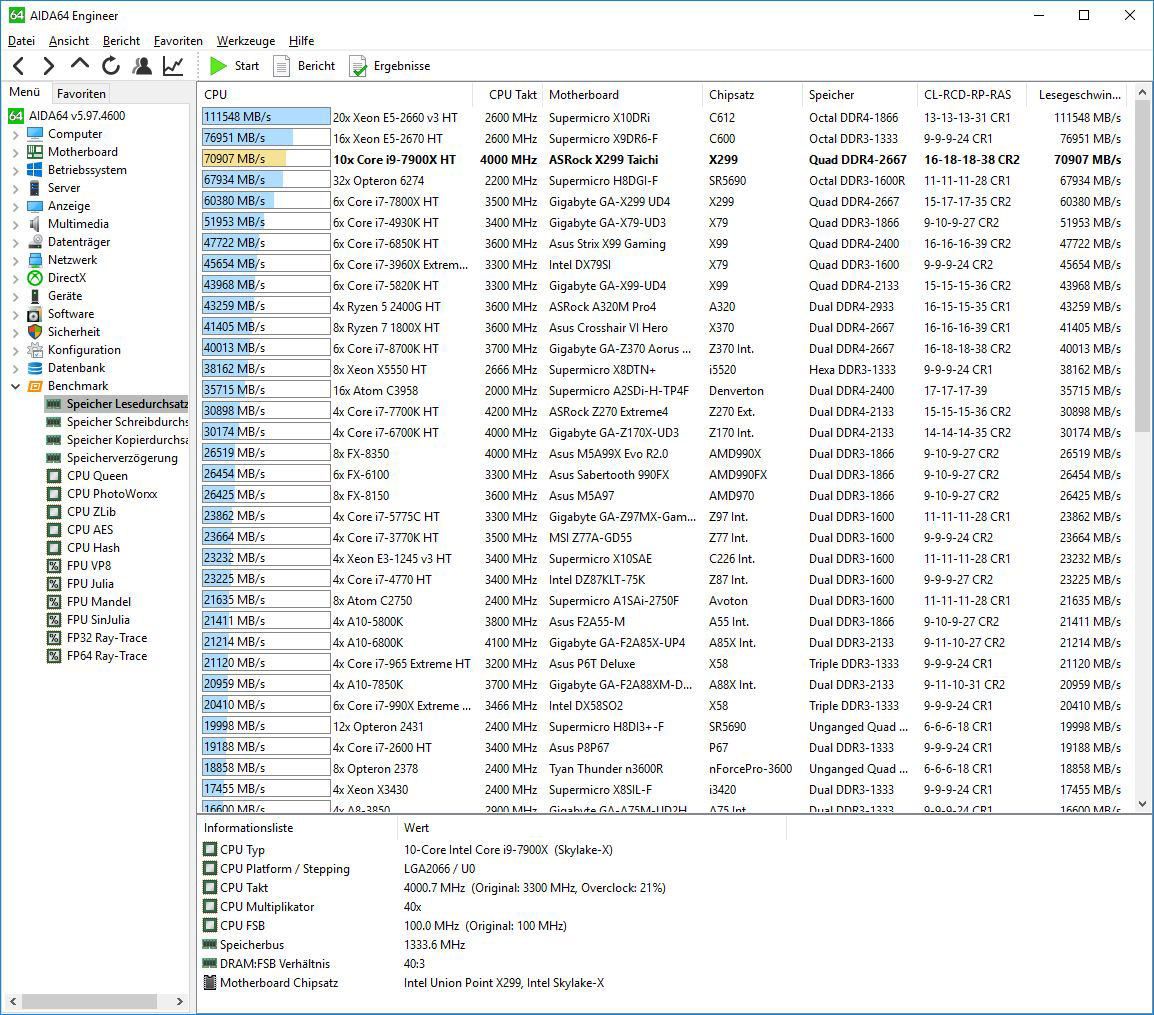Image resolution: width=1154 pixels, height=1015 pixels.
Task: Select FP32 Ray-Trace benchmark
Action: point(97,638)
